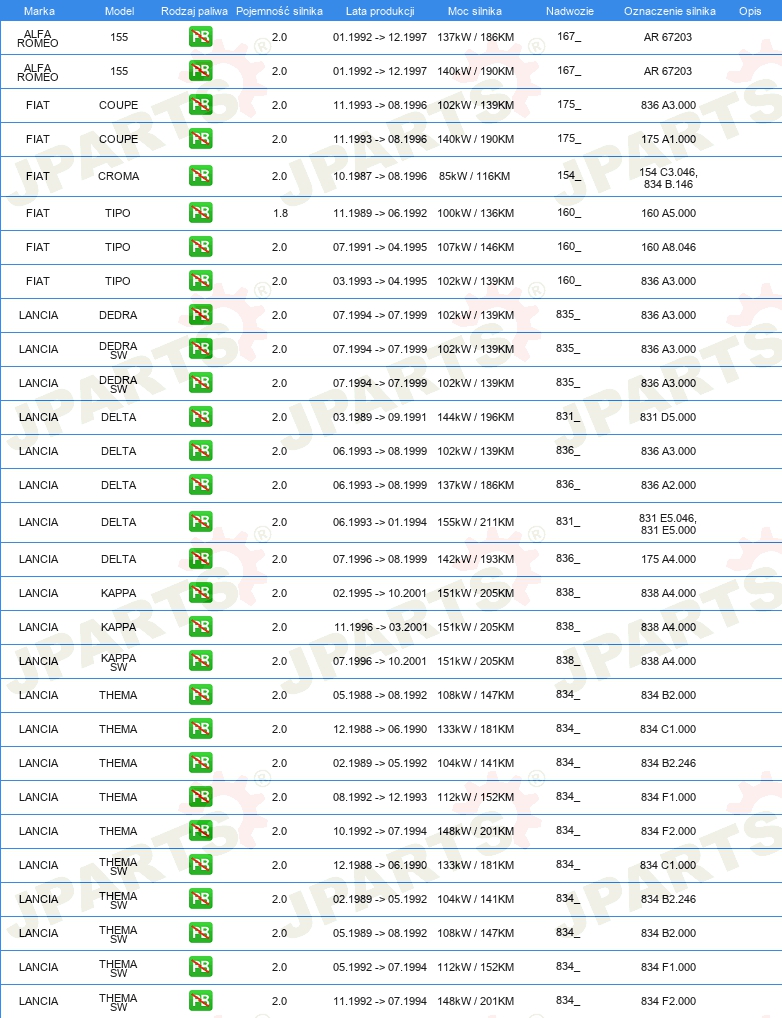The width and height of the screenshot is (782, 1018).
Task: Click fuel icon in Alfa Romeo 155 140kW row
Action: click(201, 71)
